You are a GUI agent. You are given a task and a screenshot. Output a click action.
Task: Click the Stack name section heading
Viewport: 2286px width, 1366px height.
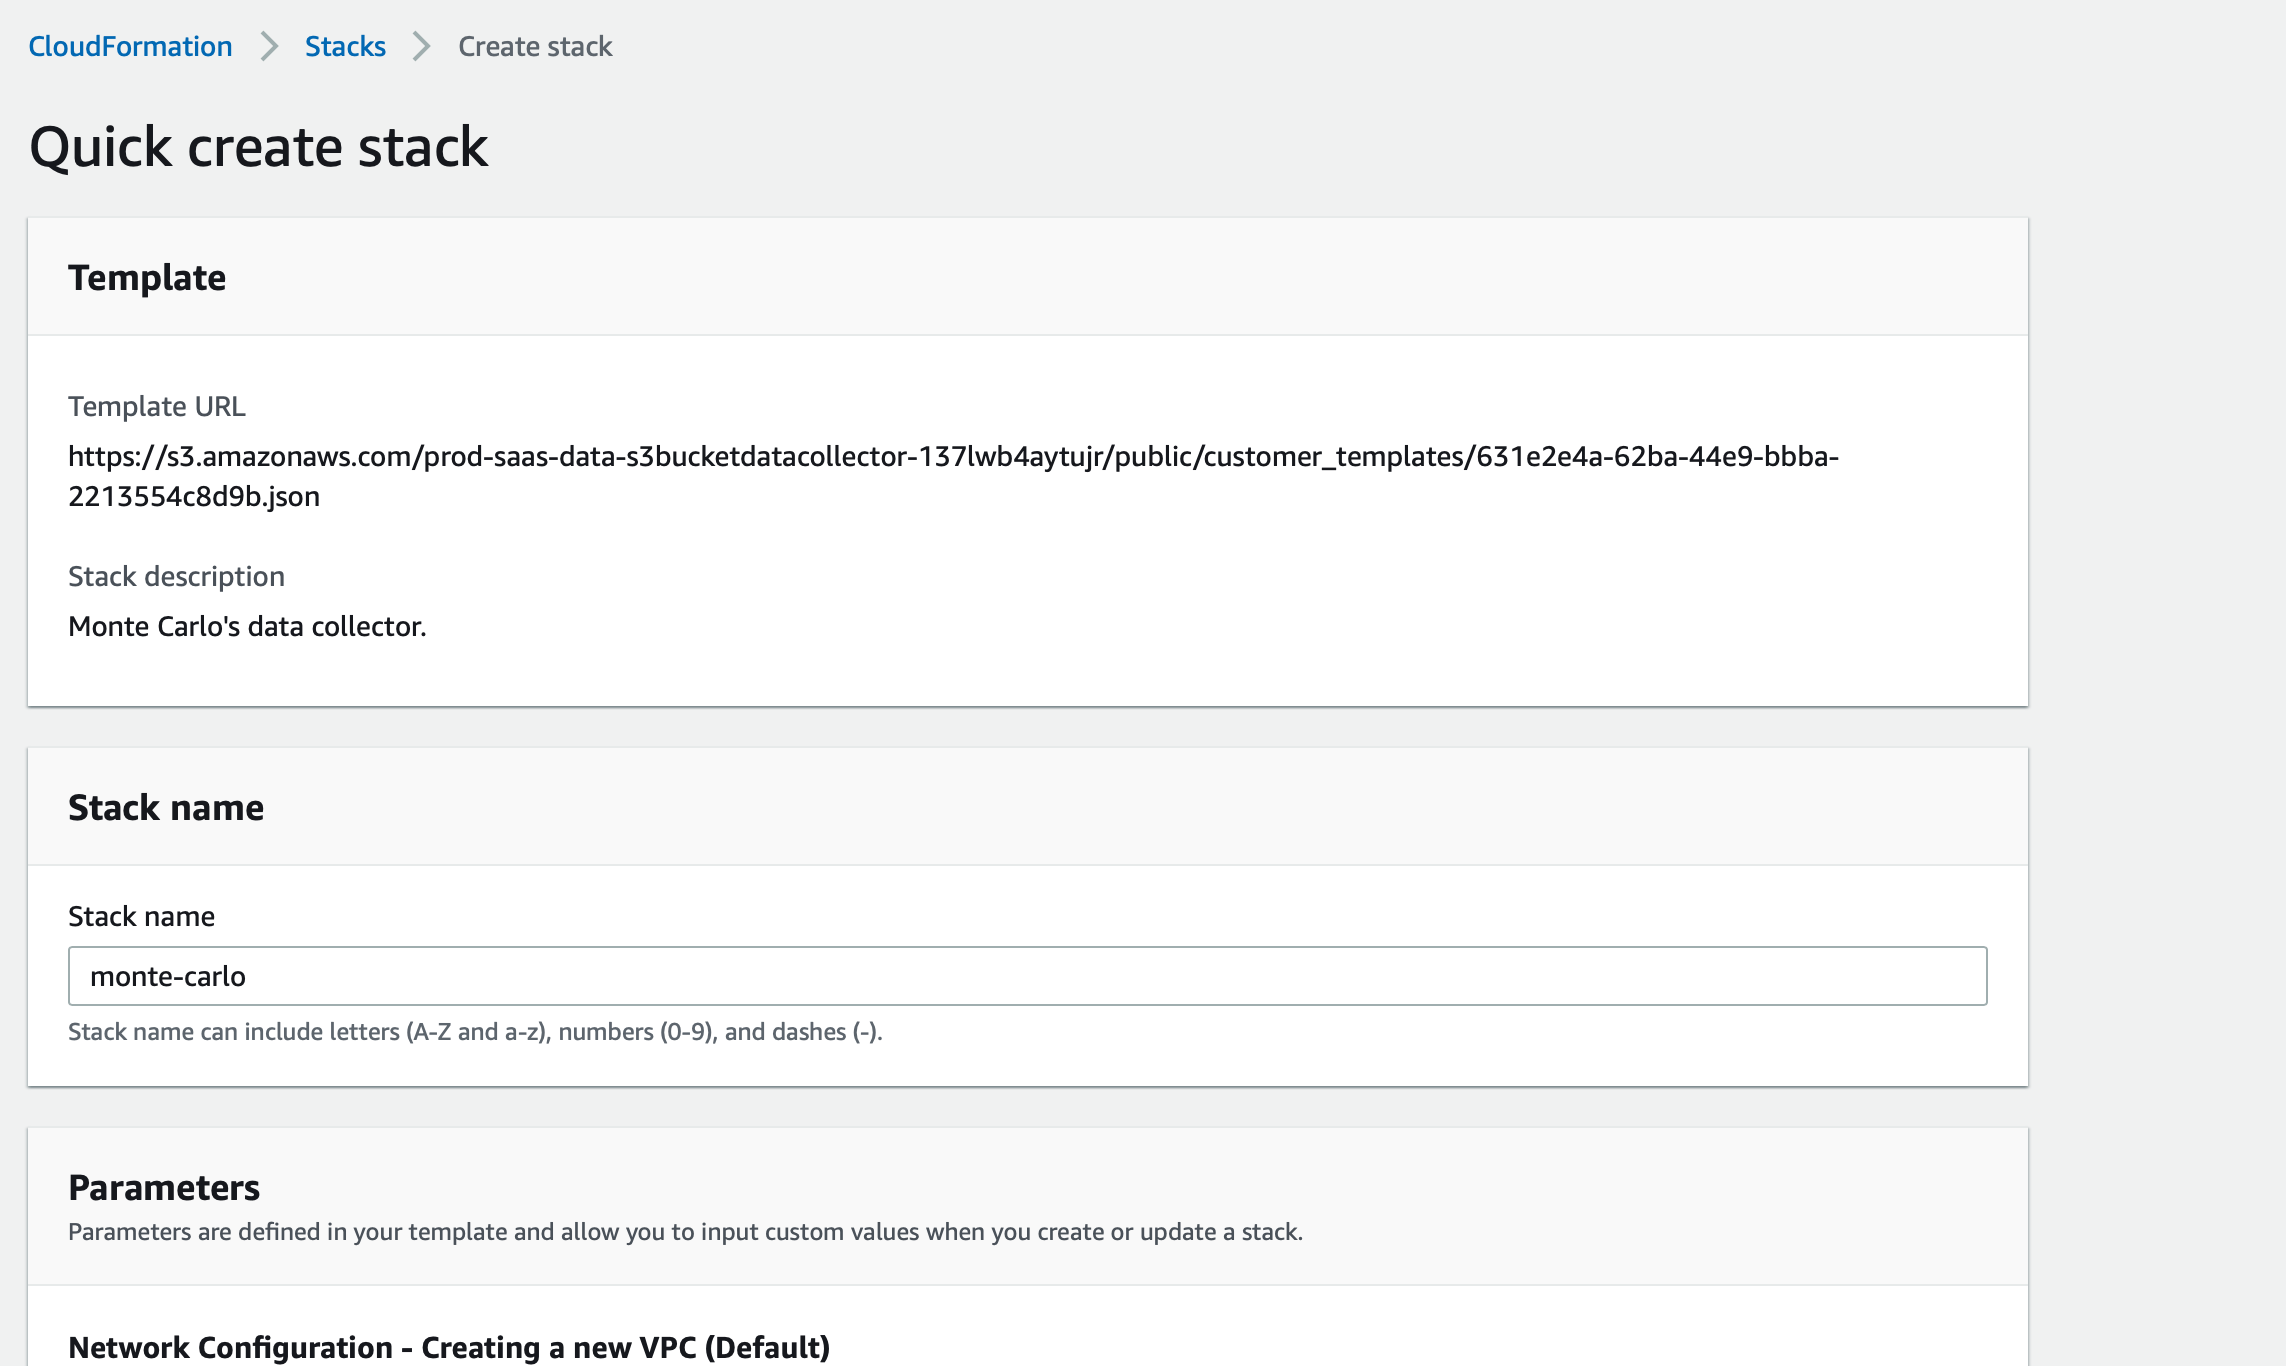click(x=166, y=807)
